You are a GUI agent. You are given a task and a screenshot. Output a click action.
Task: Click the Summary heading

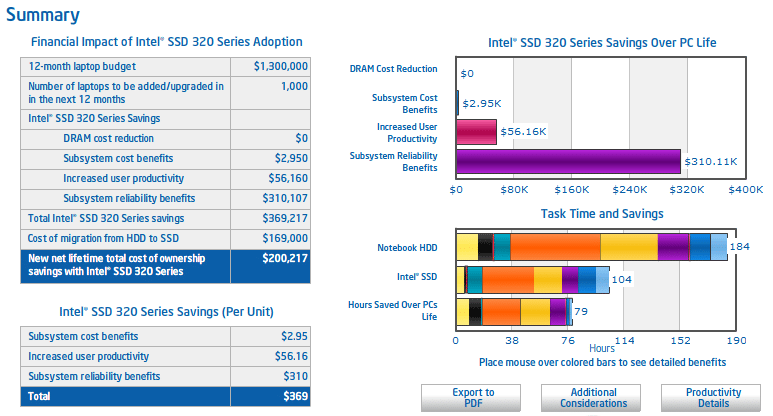42,15
